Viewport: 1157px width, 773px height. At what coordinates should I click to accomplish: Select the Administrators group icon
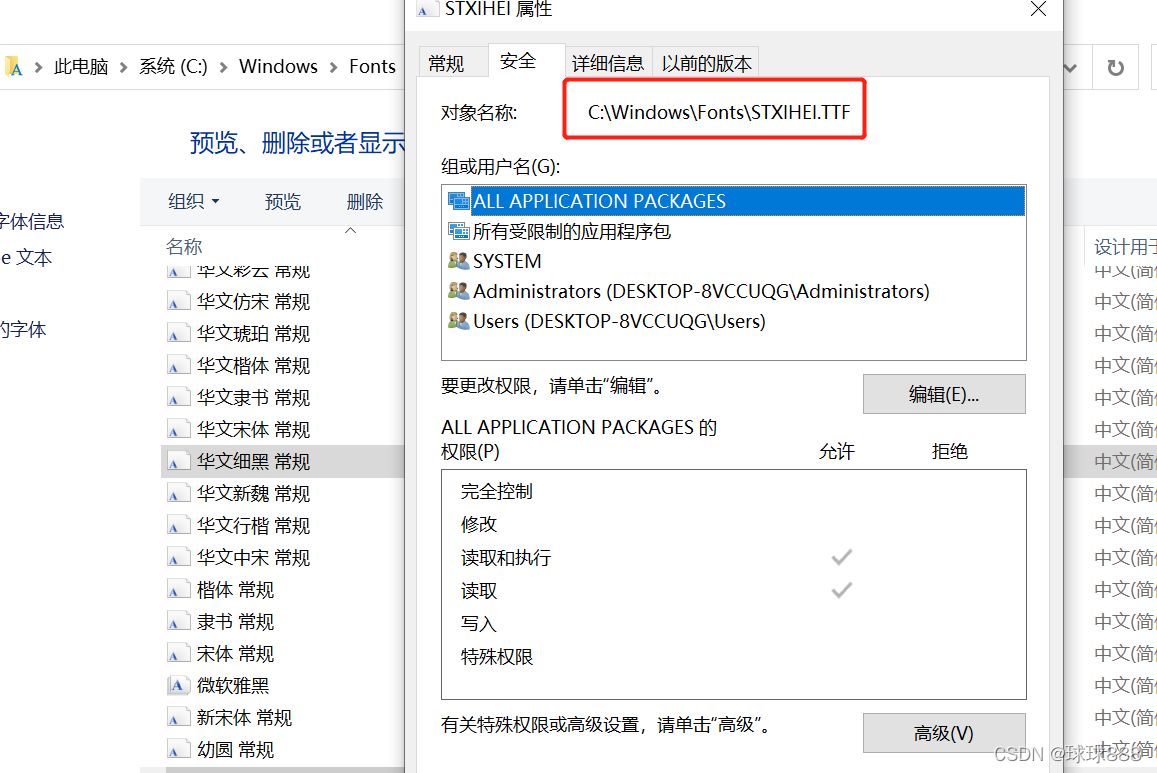(458, 291)
